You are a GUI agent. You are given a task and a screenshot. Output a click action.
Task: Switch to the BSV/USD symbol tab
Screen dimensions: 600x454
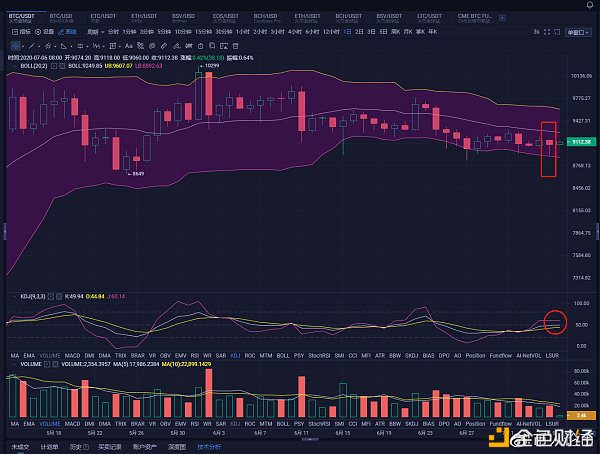pos(183,16)
